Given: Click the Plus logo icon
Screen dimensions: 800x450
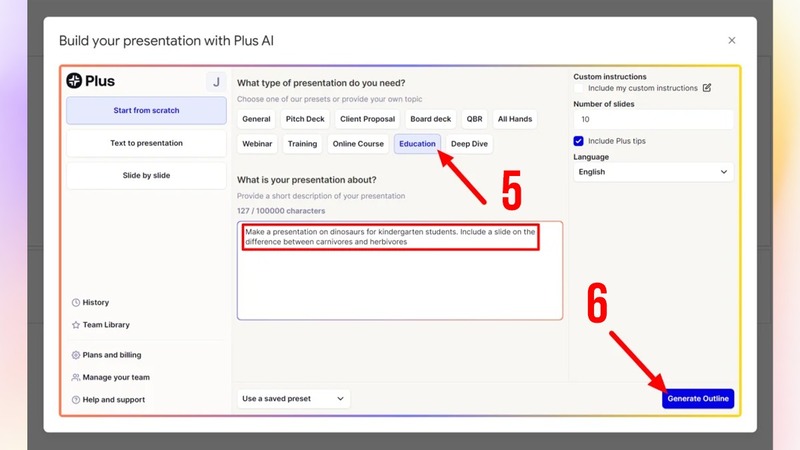Looking at the screenshot, I should pos(74,80).
